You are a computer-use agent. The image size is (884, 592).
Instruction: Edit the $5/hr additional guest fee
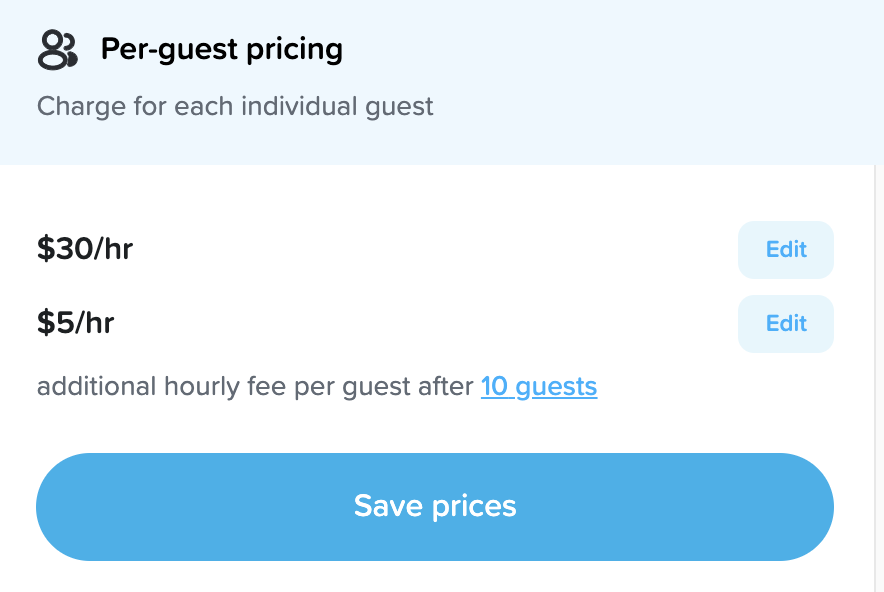point(785,324)
